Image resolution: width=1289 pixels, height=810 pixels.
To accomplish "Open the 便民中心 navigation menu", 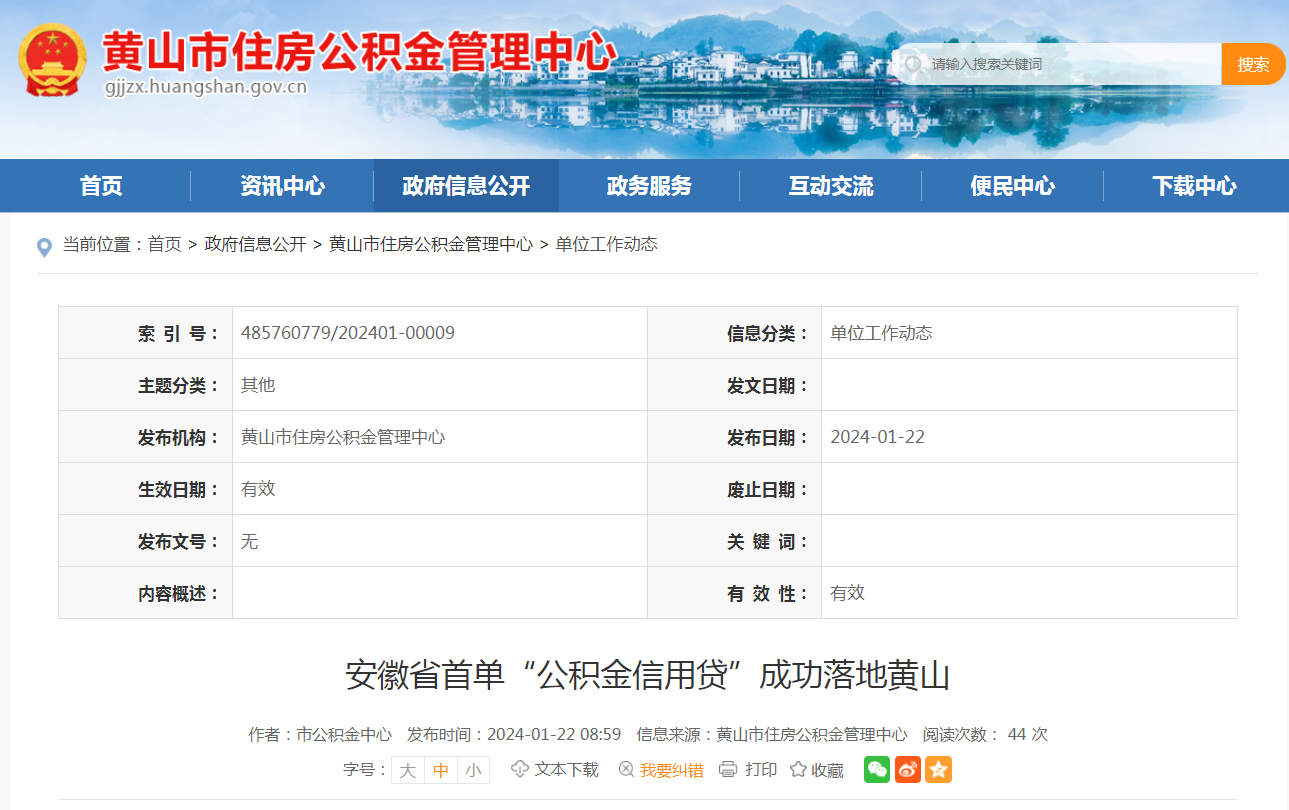I will click(1013, 185).
